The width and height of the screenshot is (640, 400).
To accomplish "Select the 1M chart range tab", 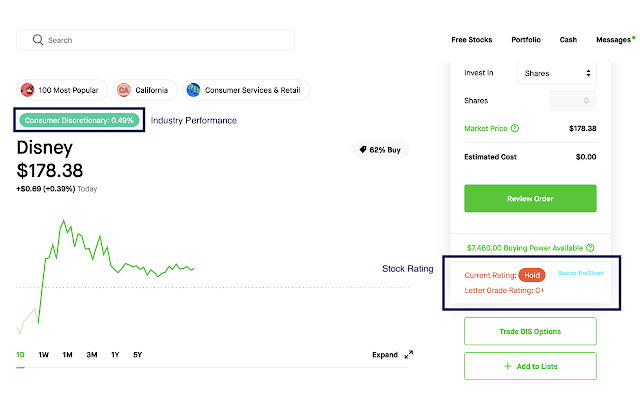I will click(x=67, y=355).
